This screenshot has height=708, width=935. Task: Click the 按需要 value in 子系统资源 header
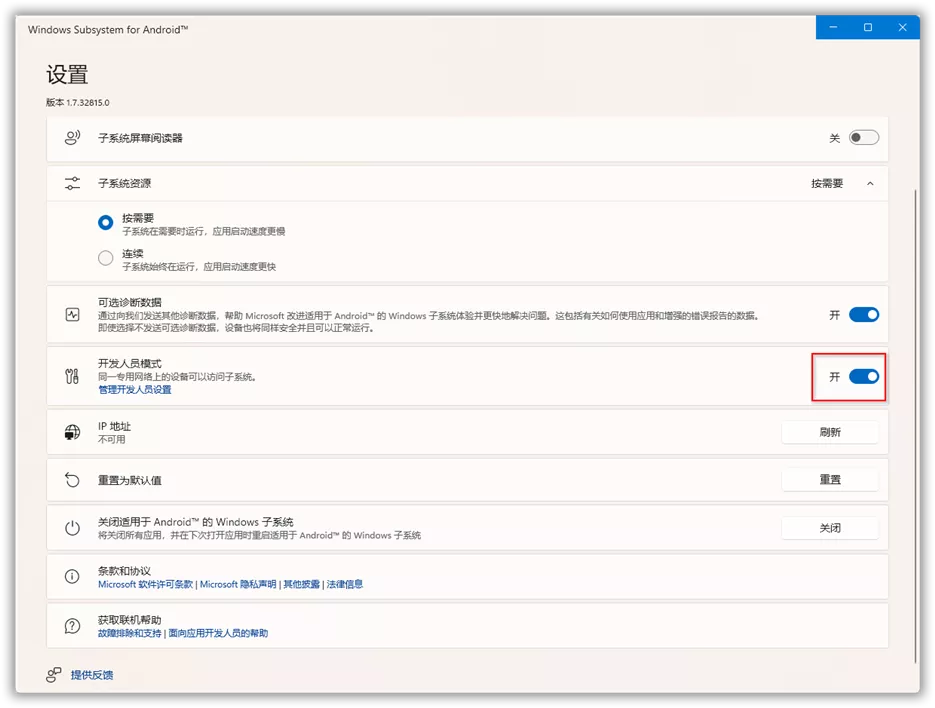[827, 183]
